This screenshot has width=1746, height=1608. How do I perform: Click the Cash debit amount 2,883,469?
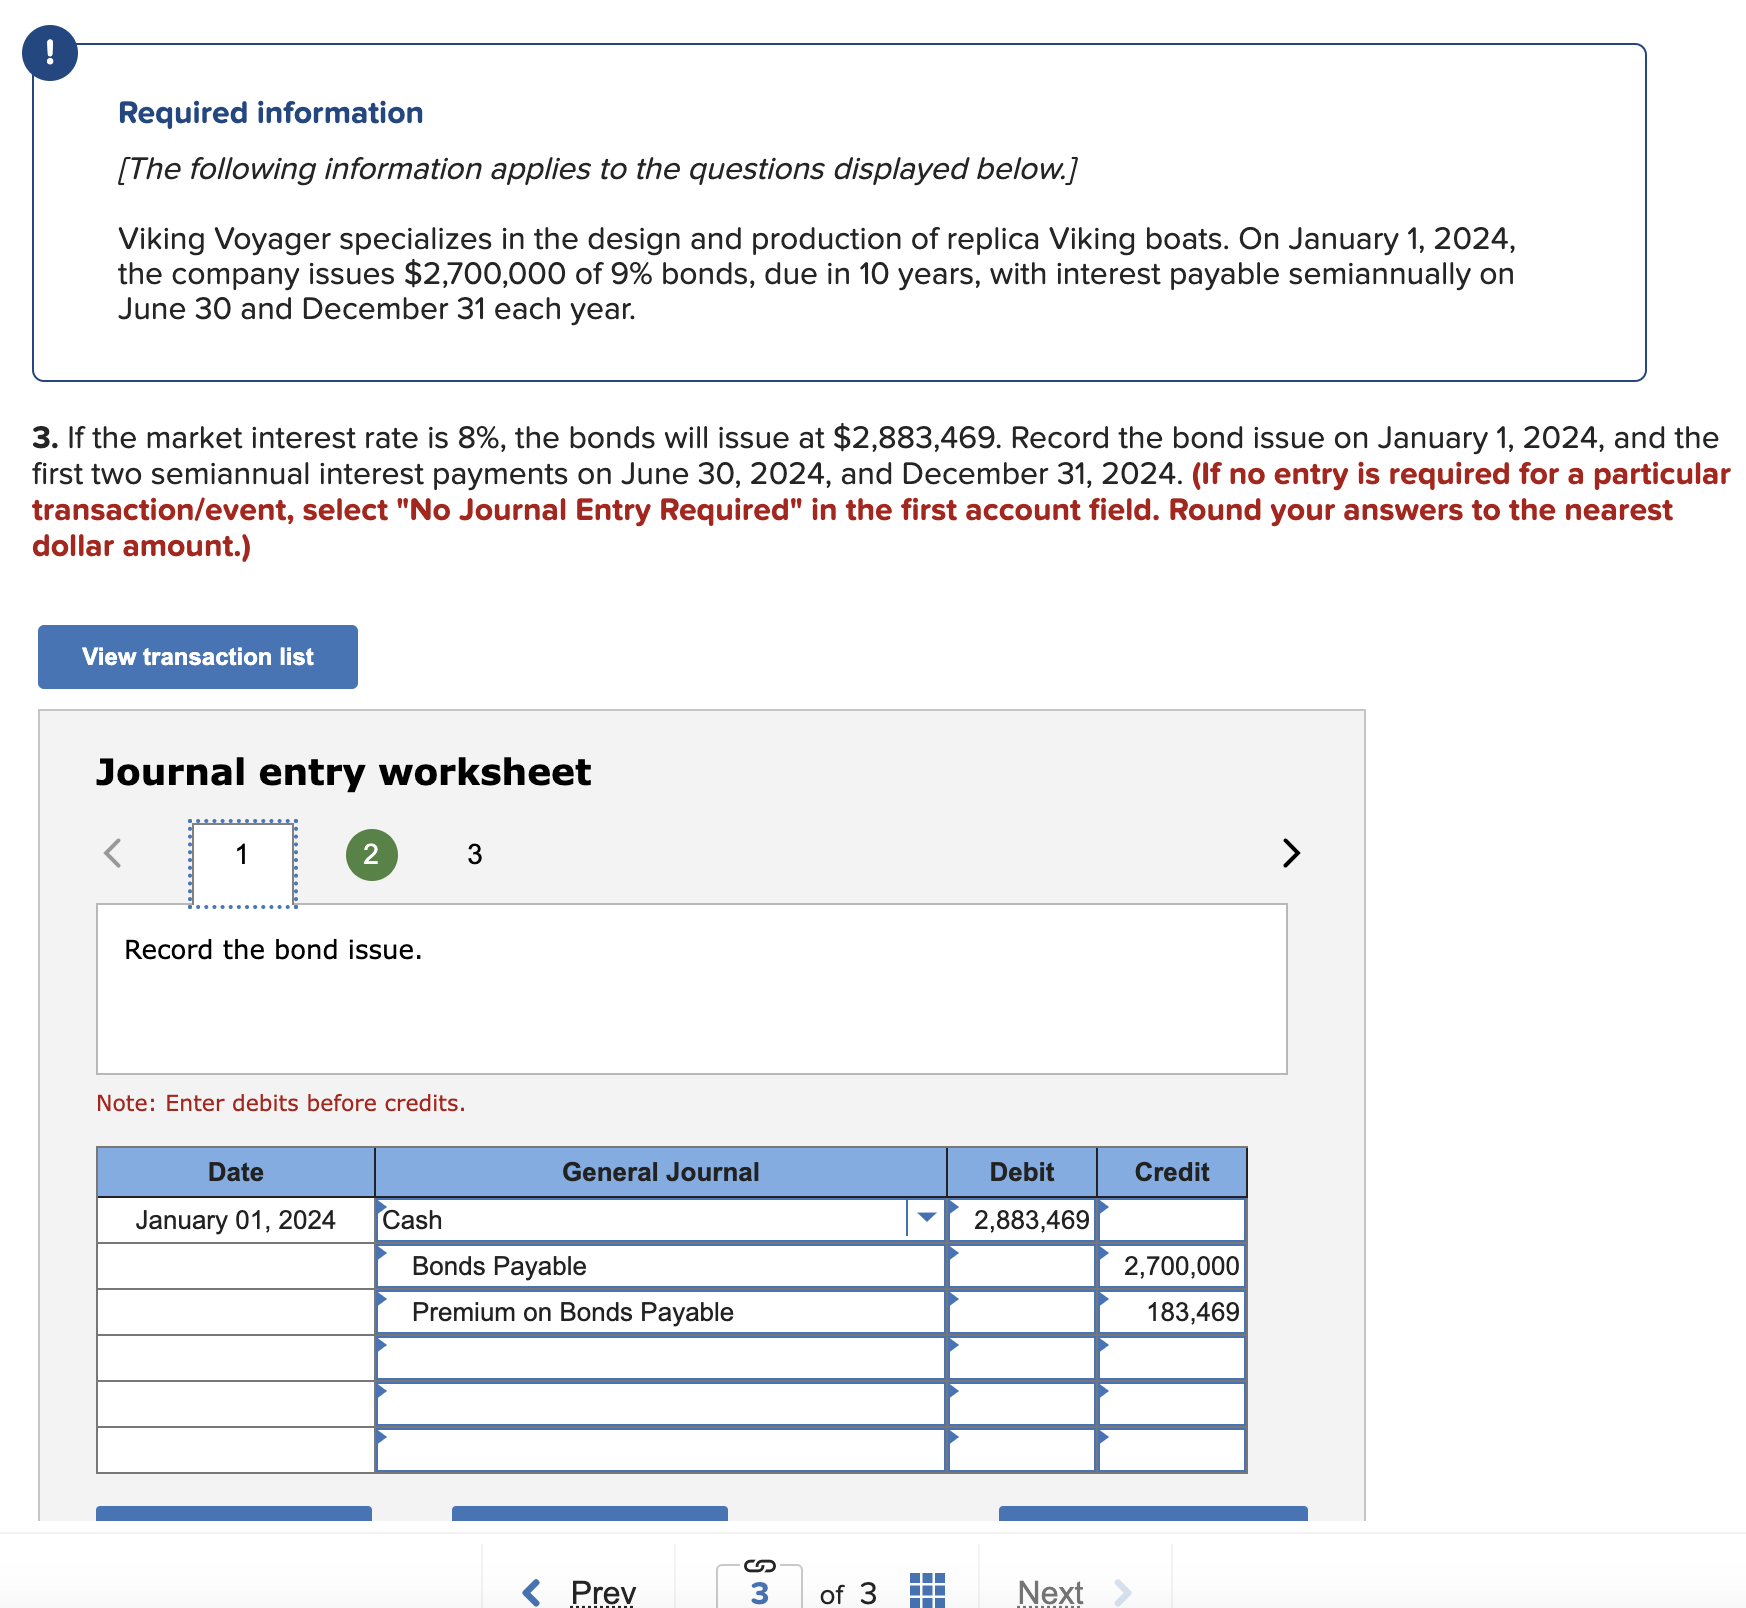pyautogui.click(x=1022, y=1220)
